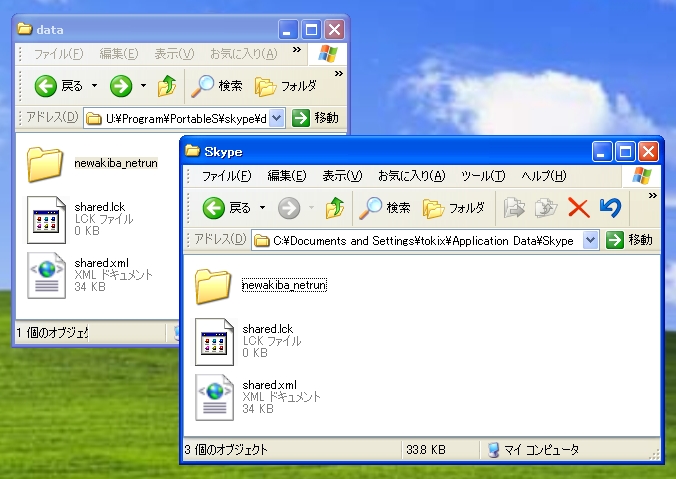
Task: Open Search in the data window toolbar
Action: [x=216, y=86]
